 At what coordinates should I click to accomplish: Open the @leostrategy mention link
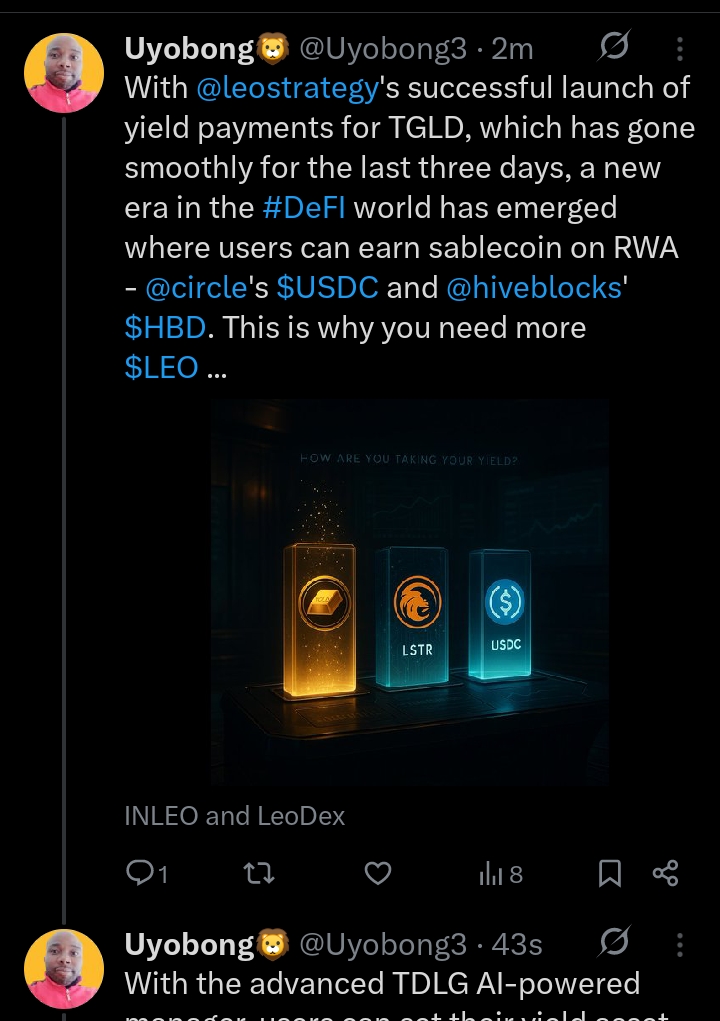tap(288, 88)
